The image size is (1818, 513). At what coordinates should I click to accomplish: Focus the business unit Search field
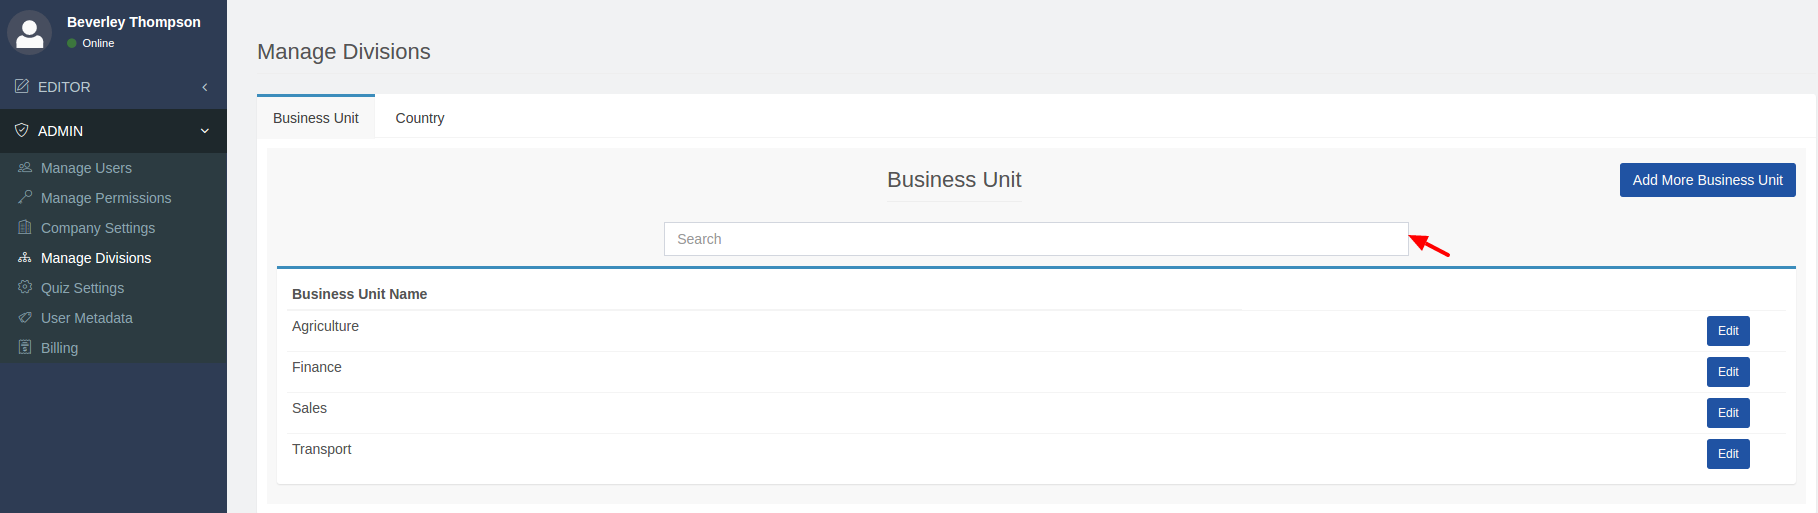pyautogui.click(x=1035, y=239)
